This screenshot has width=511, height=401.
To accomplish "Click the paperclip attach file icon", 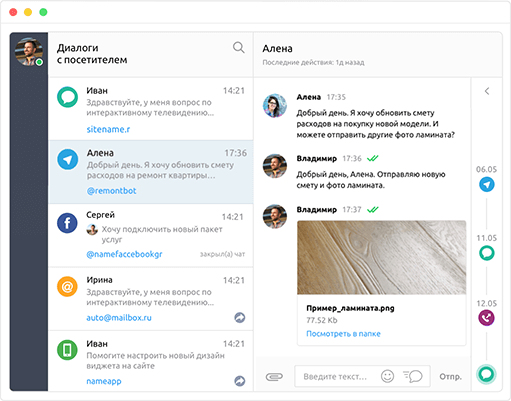I will pos(274,377).
